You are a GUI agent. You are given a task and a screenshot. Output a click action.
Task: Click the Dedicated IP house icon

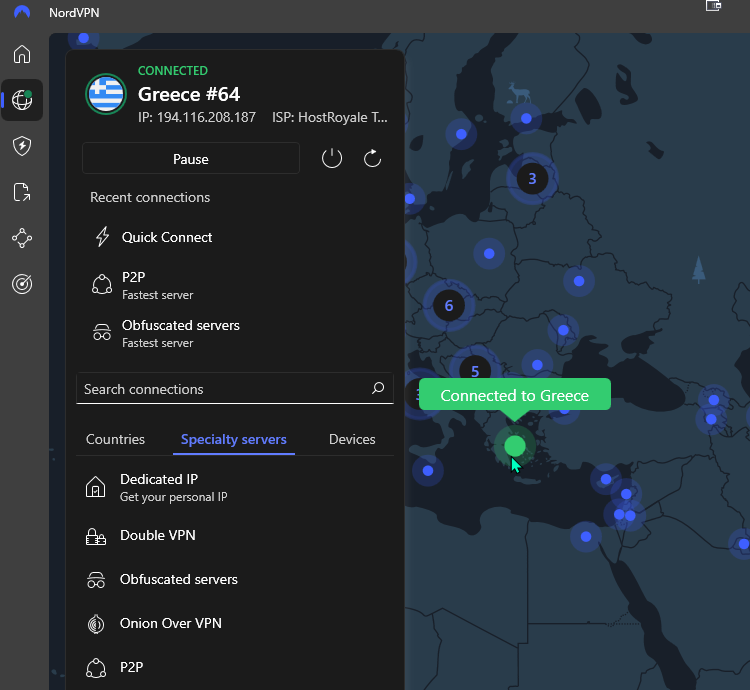coord(95,487)
